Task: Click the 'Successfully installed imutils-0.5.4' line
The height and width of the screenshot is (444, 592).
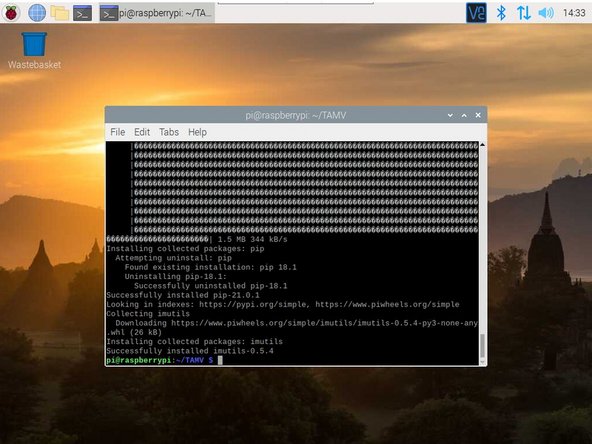Action: (x=190, y=351)
